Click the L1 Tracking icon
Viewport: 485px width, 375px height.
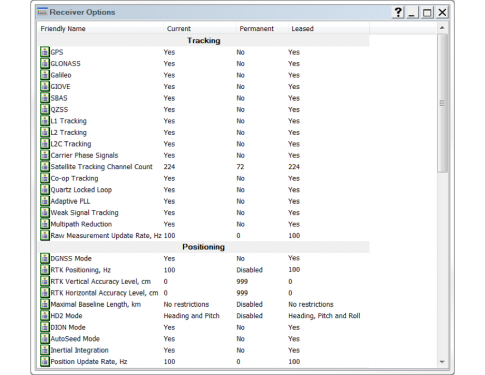point(45,121)
